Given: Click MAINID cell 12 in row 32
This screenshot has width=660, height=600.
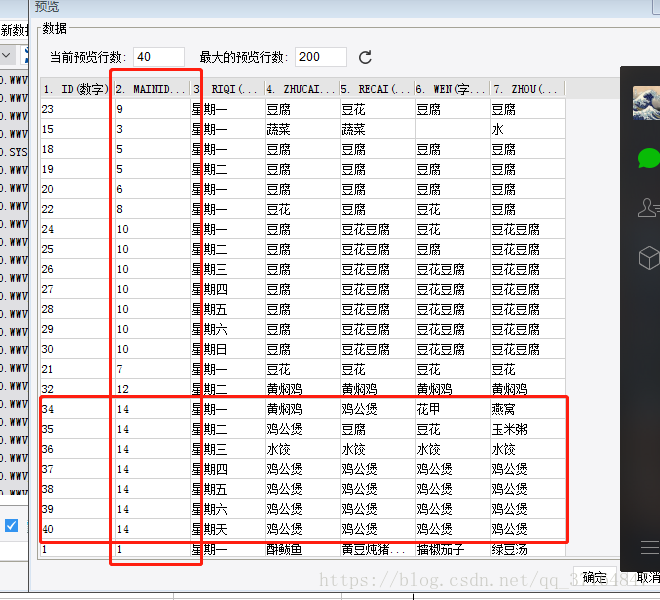Looking at the screenshot, I should pos(152,389).
